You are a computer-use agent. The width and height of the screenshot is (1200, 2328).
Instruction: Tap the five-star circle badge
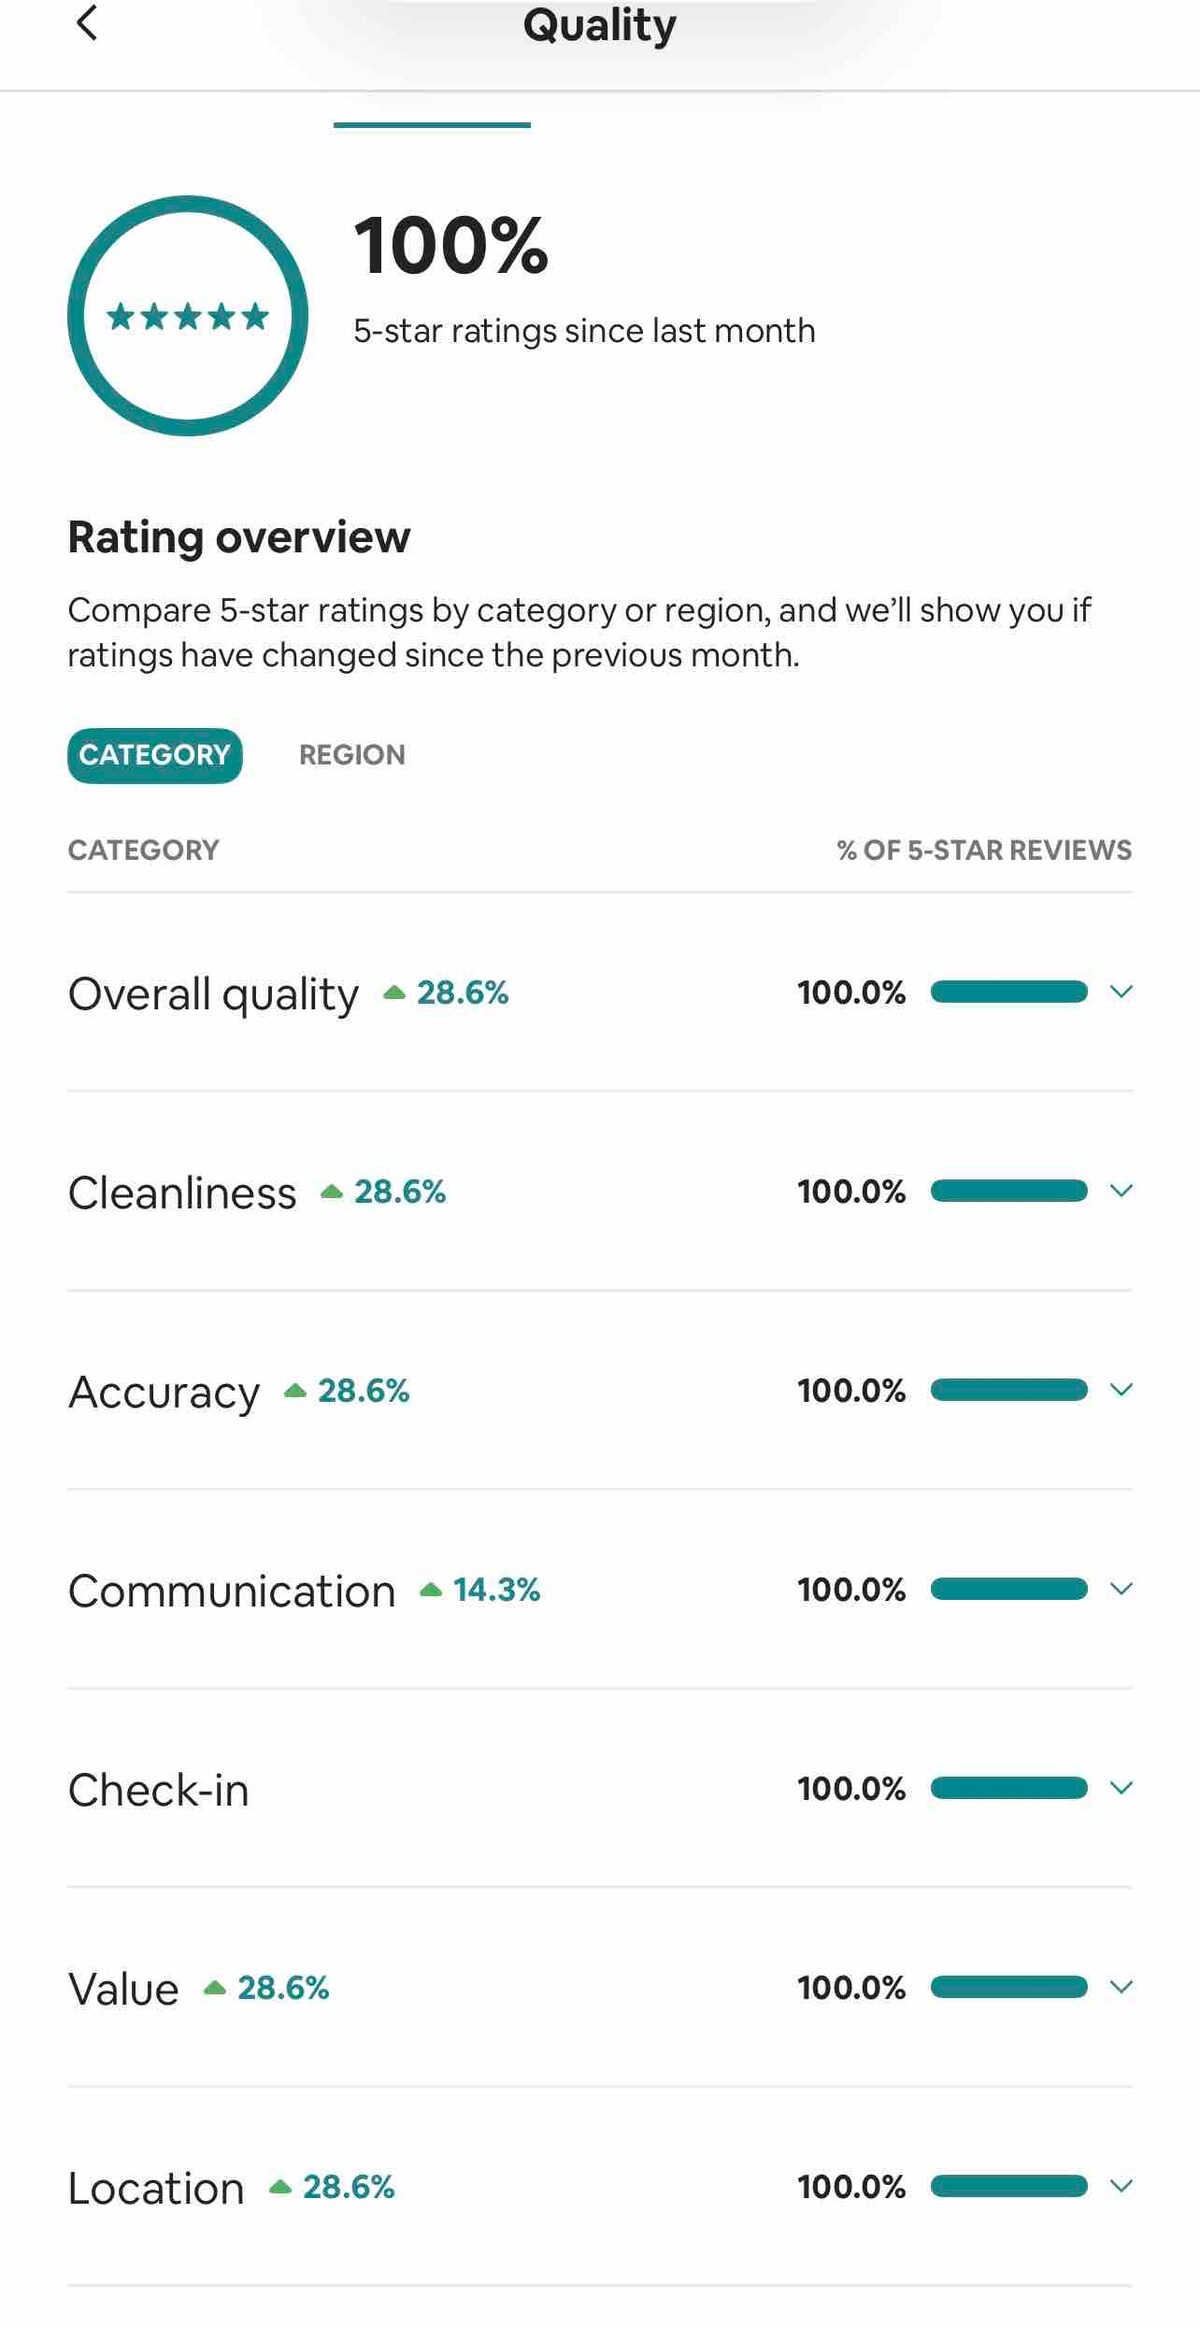pyautogui.click(x=188, y=316)
